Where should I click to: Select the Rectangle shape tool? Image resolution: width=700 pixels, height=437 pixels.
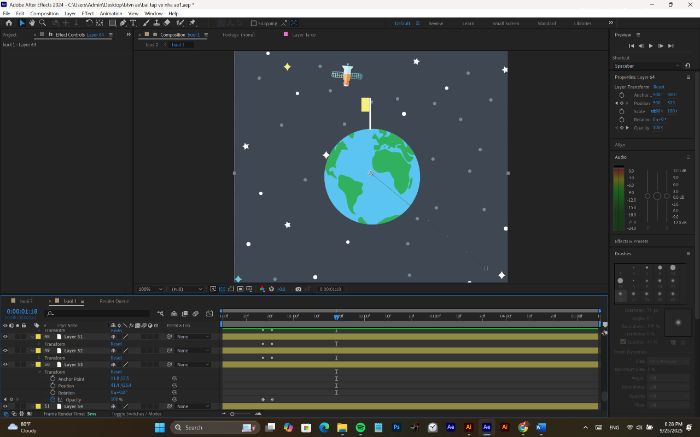112,23
